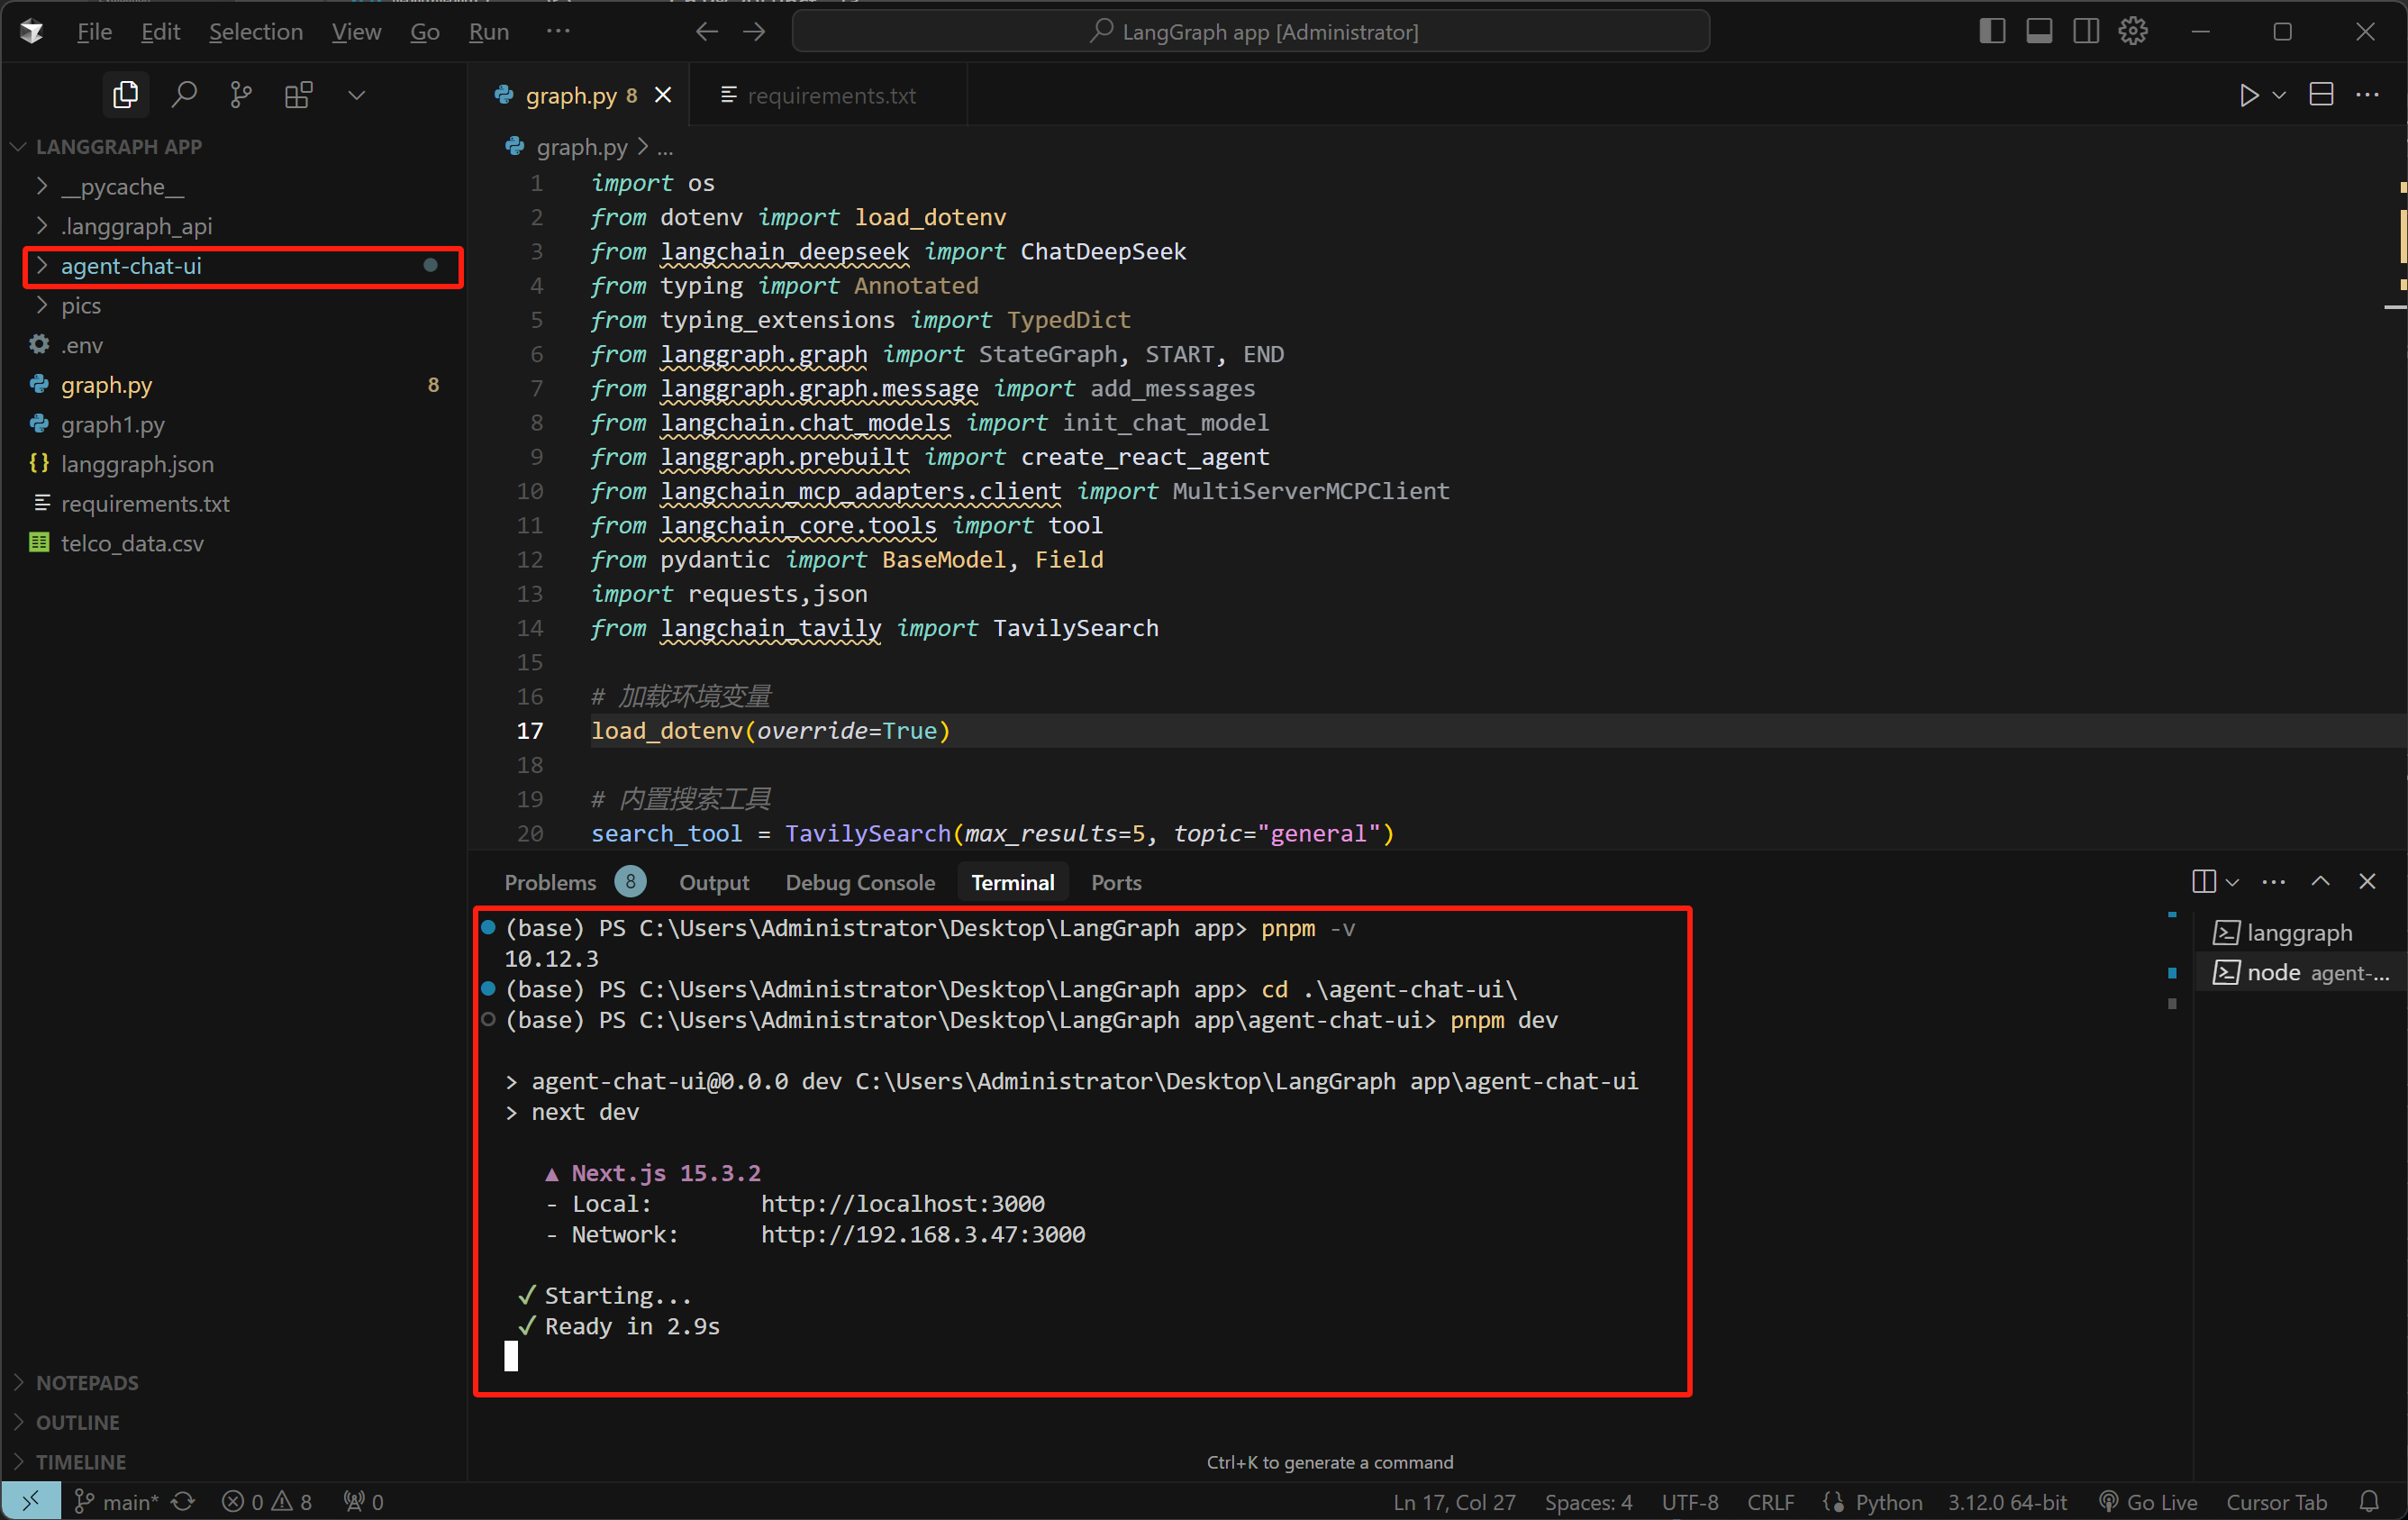Split the terminal icon

pyautogui.click(x=2203, y=882)
